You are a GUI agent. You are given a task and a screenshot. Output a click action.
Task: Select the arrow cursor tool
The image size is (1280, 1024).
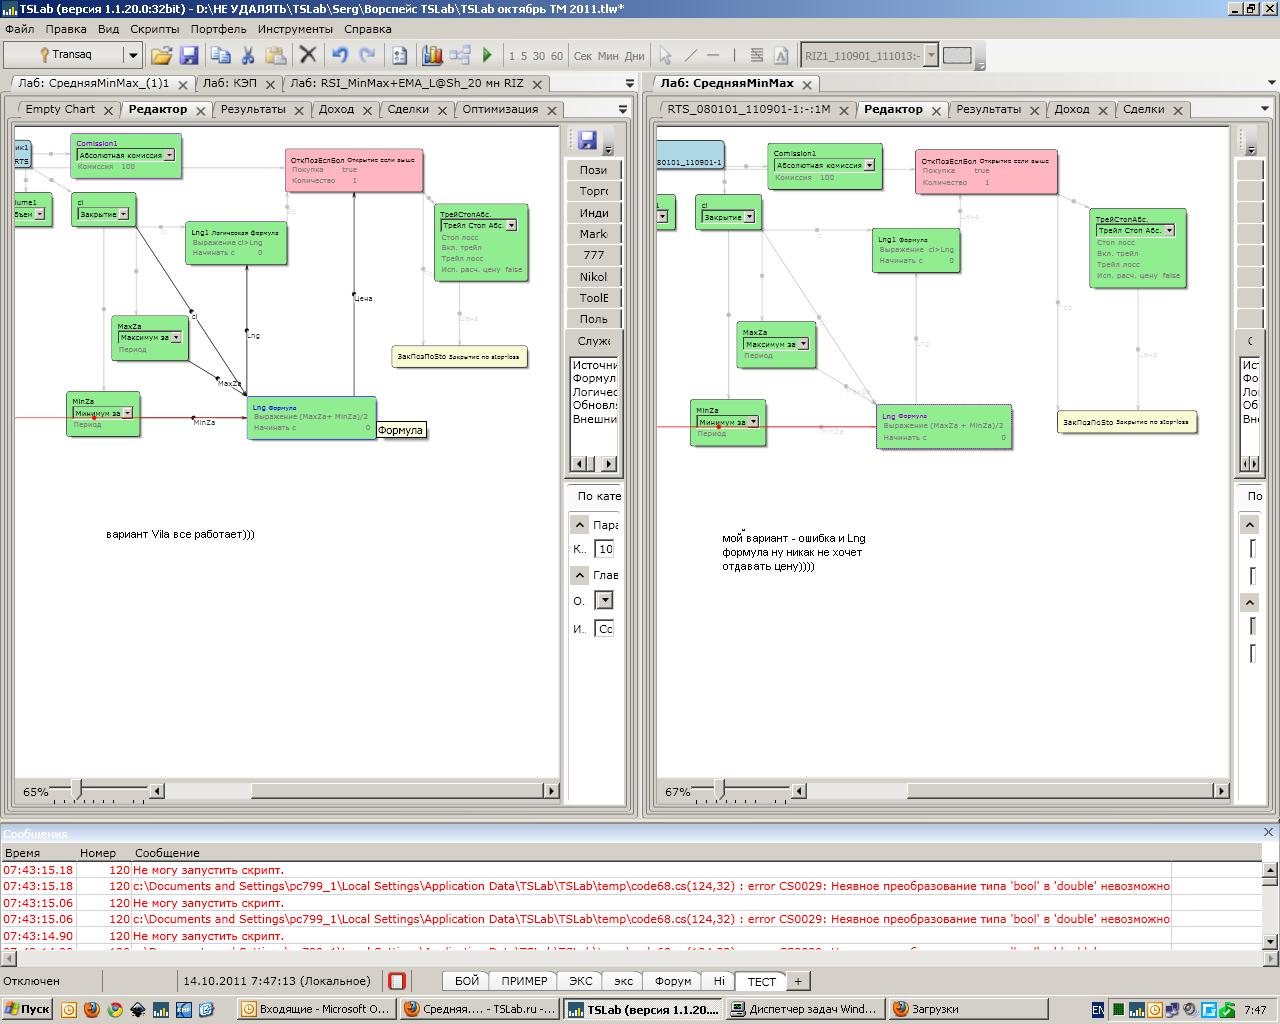pos(665,56)
